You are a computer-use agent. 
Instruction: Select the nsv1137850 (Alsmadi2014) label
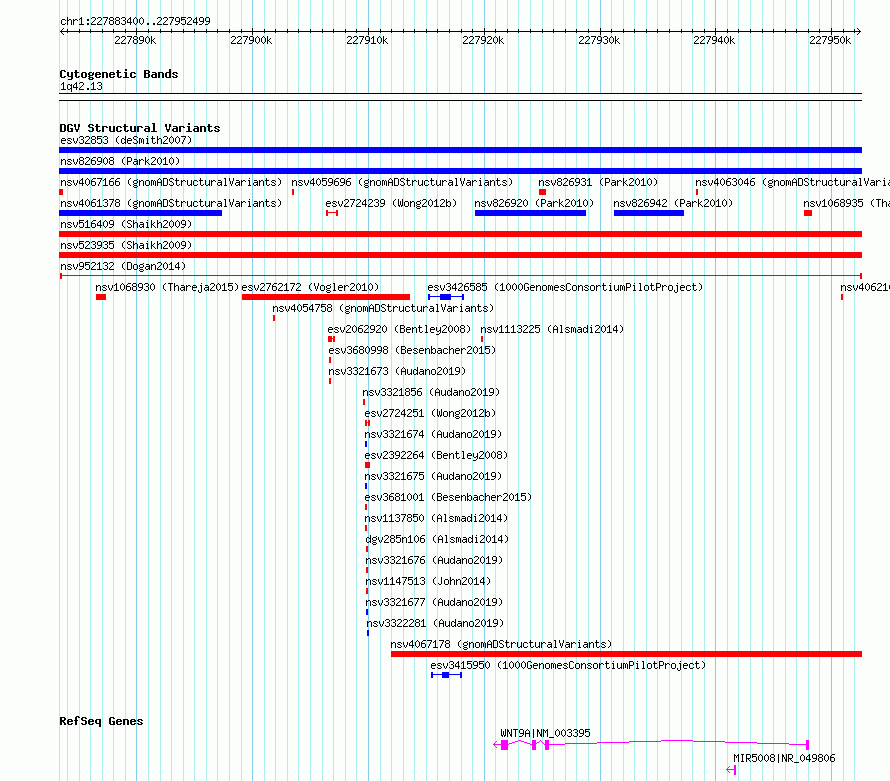coord(436,518)
